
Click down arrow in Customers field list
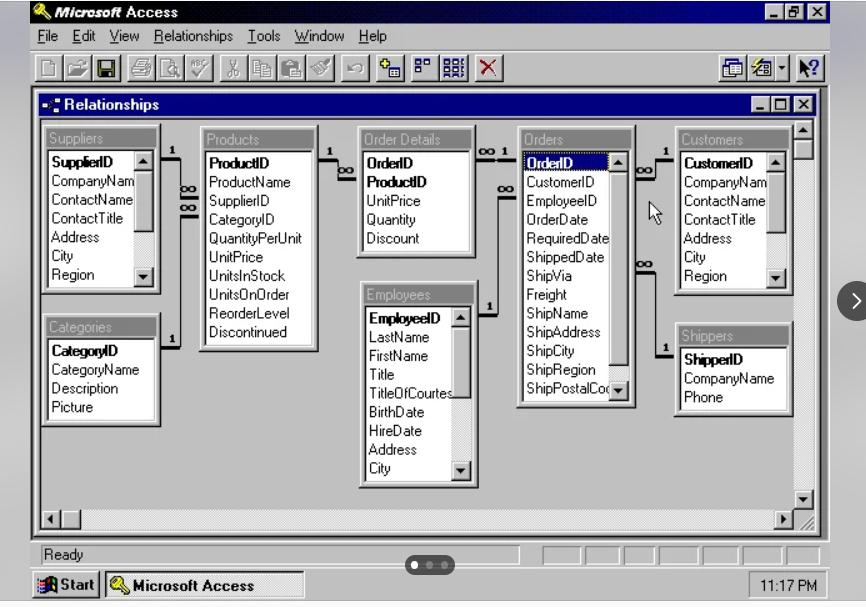pos(776,278)
